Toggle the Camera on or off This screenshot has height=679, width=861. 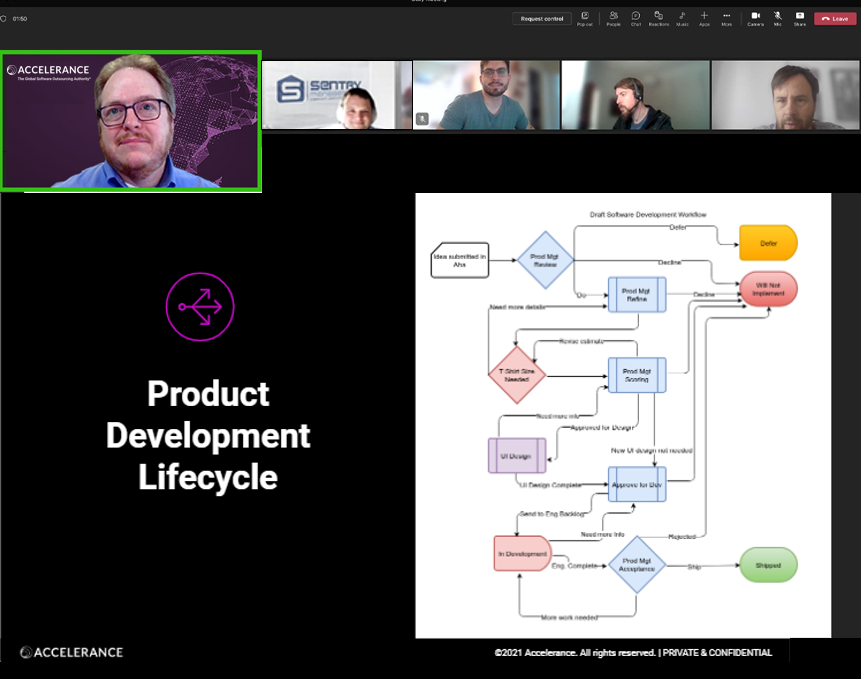point(756,19)
